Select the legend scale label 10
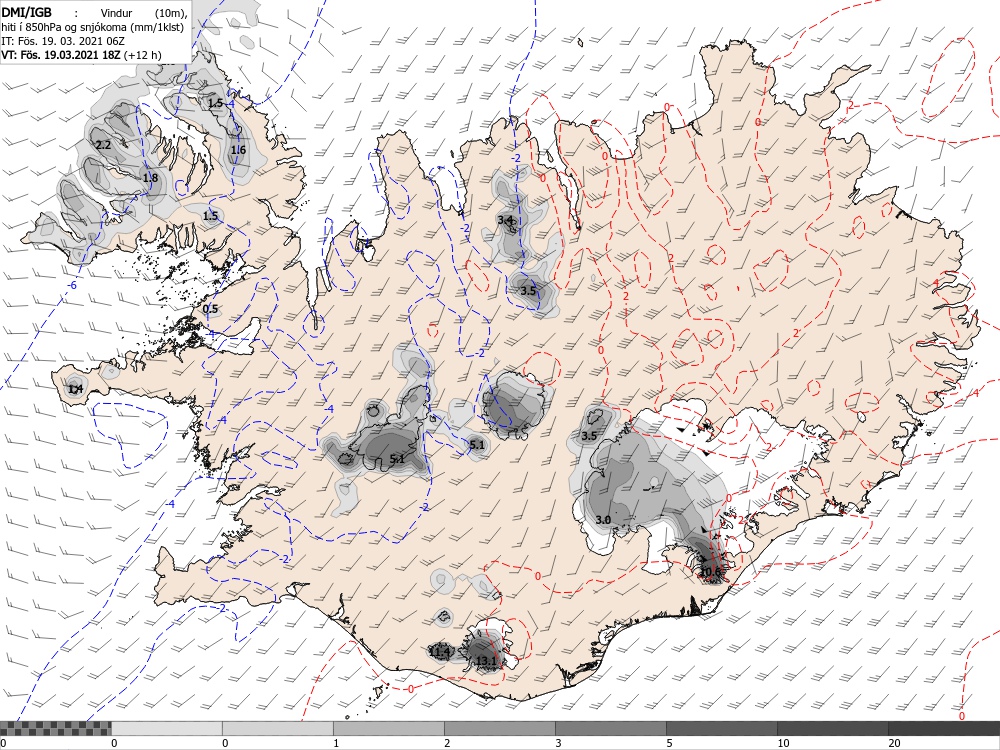Image resolution: width=1000 pixels, height=750 pixels. click(x=783, y=743)
